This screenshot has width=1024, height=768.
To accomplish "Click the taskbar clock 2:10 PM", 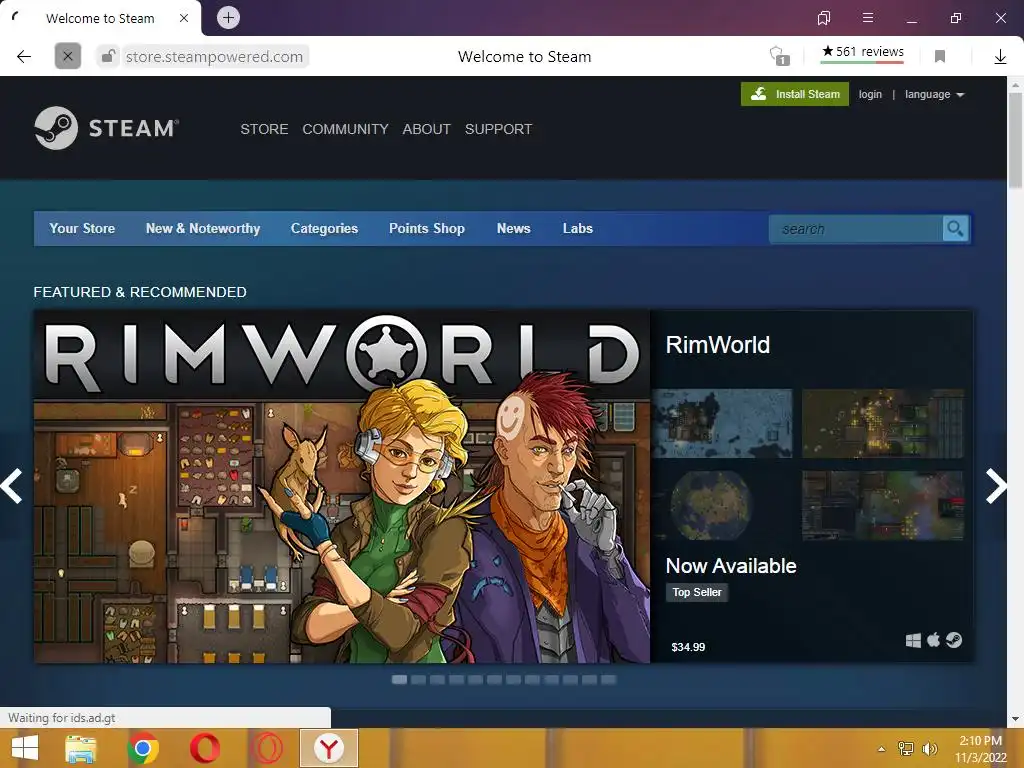I will tap(980, 741).
